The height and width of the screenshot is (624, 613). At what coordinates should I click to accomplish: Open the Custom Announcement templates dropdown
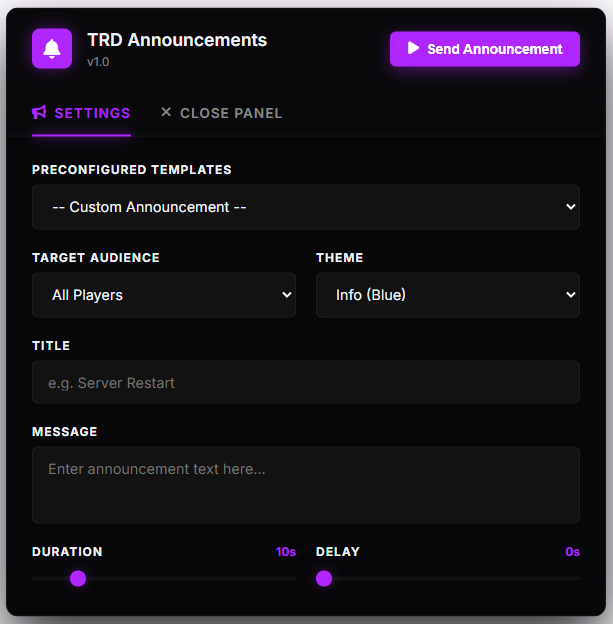306,207
